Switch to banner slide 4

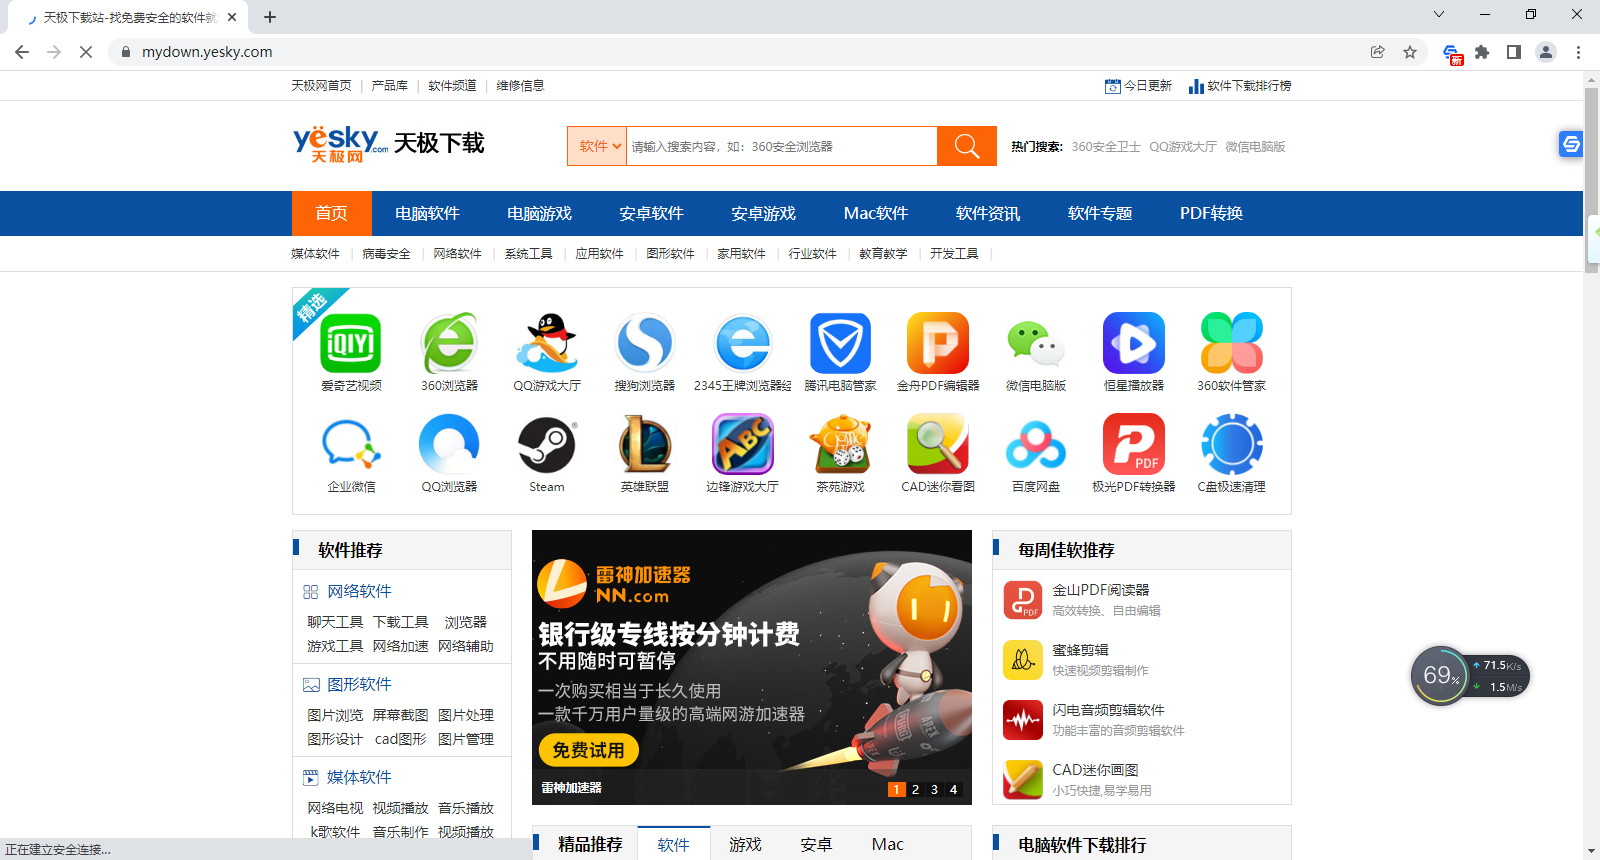(x=953, y=789)
